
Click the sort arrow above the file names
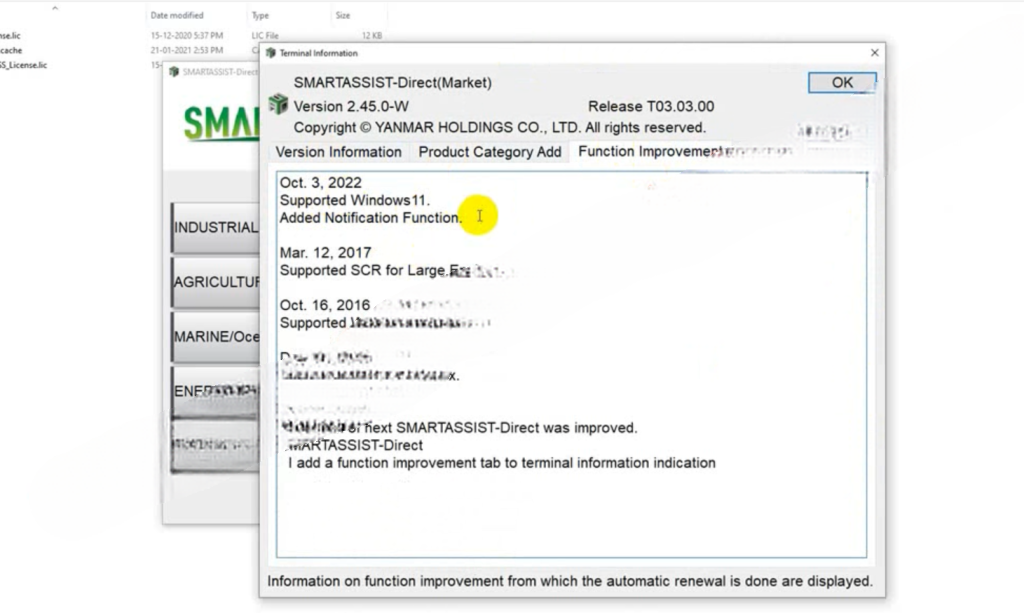coord(54,8)
